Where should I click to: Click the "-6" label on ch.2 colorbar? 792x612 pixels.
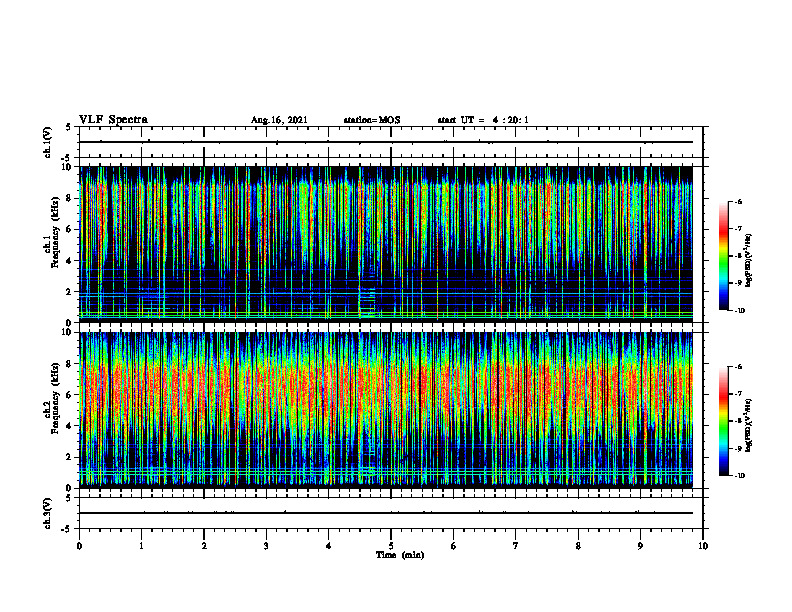click(738, 367)
